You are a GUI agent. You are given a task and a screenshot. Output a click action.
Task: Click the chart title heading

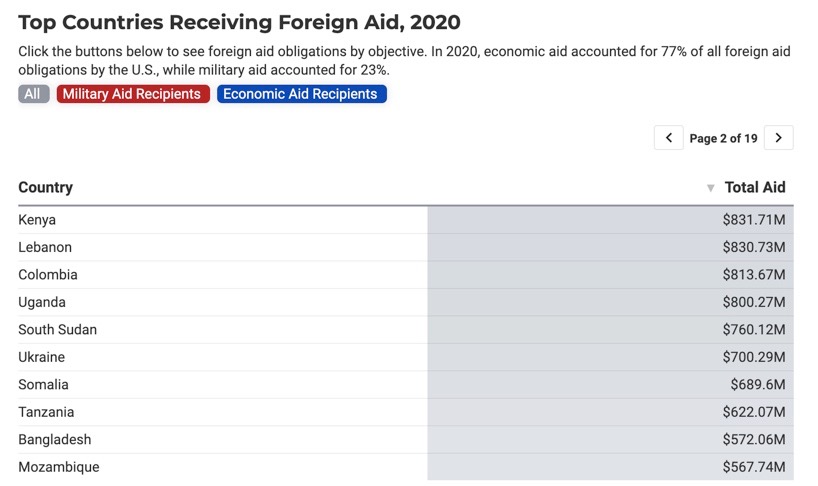[x=239, y=22]
